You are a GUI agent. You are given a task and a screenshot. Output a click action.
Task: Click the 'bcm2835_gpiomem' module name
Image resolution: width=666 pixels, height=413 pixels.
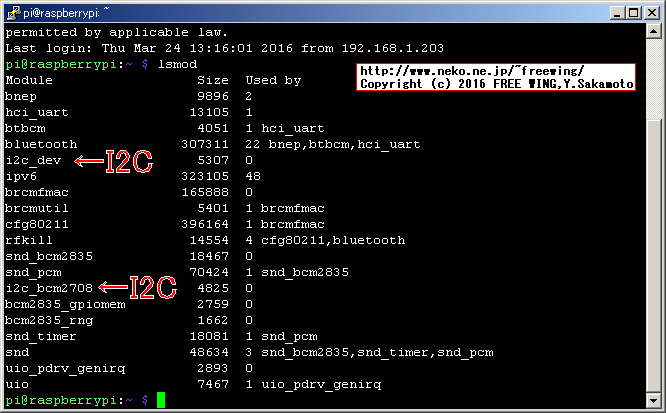65,305
